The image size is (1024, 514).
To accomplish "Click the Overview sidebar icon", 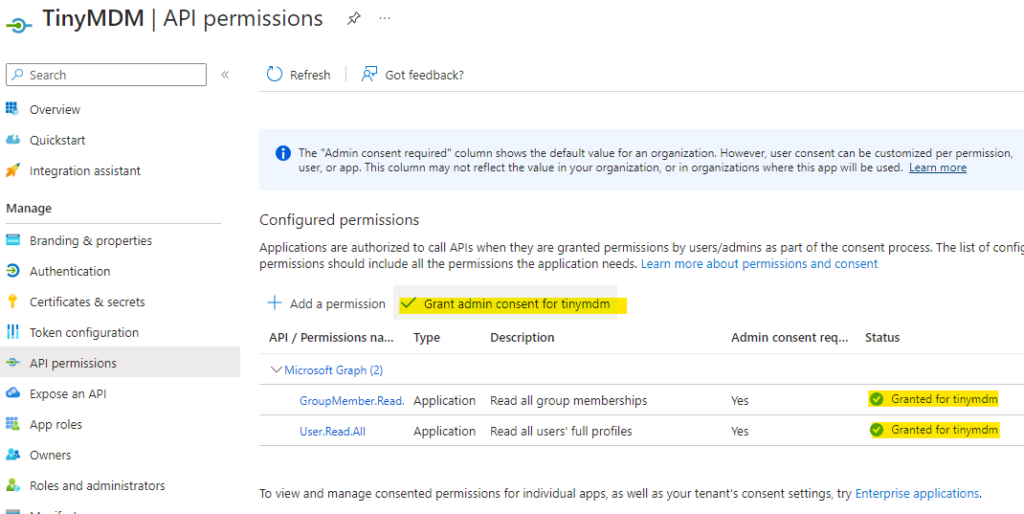I will (12, 108).
